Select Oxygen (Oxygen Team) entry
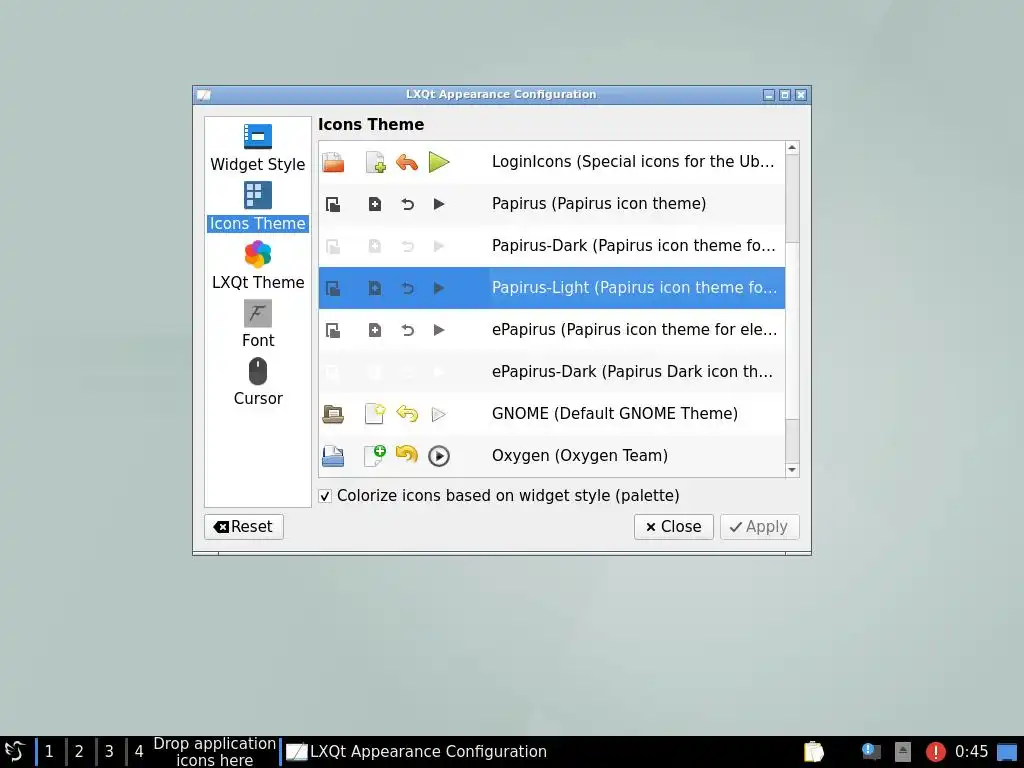1024x768 pixels. pos(551,456)
